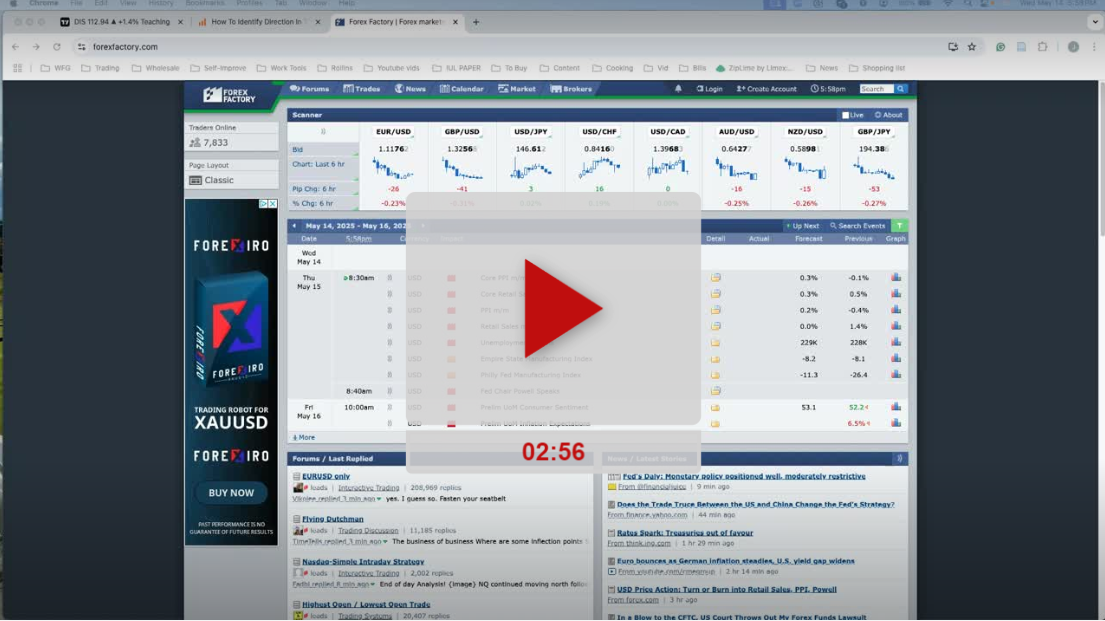
Task: Open the GBP/USD pair selector
Action: 462,132
